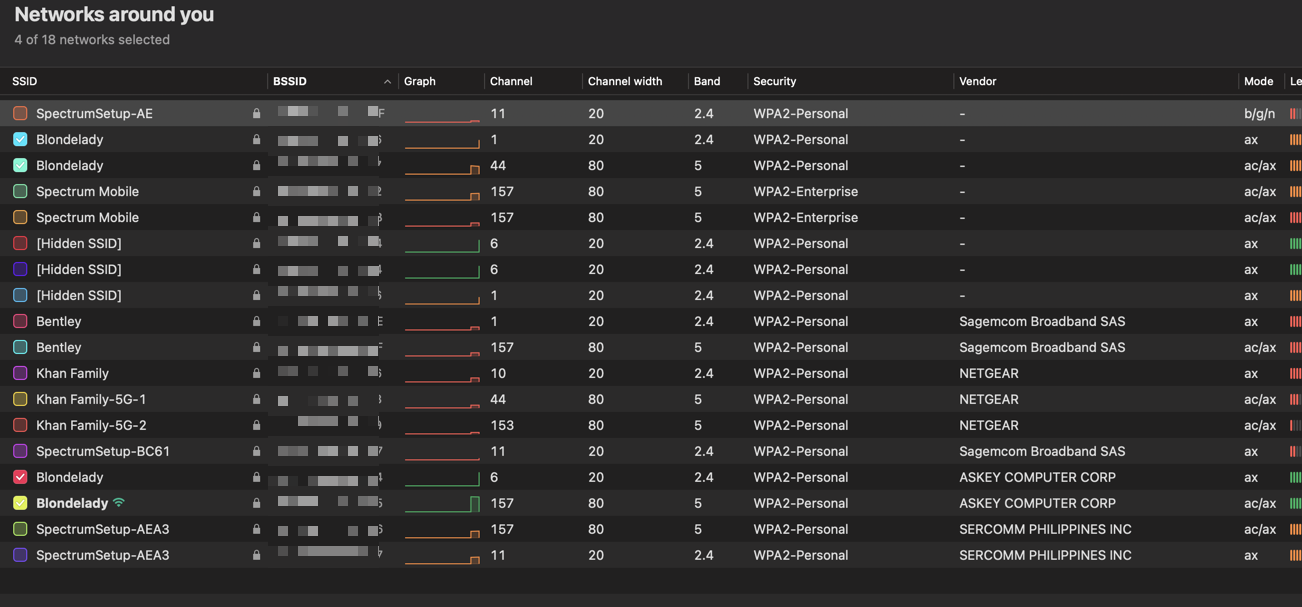Select the Bentley network on channel 157
The height and width of the screenshot is (607, 1302).
point(651,347)
